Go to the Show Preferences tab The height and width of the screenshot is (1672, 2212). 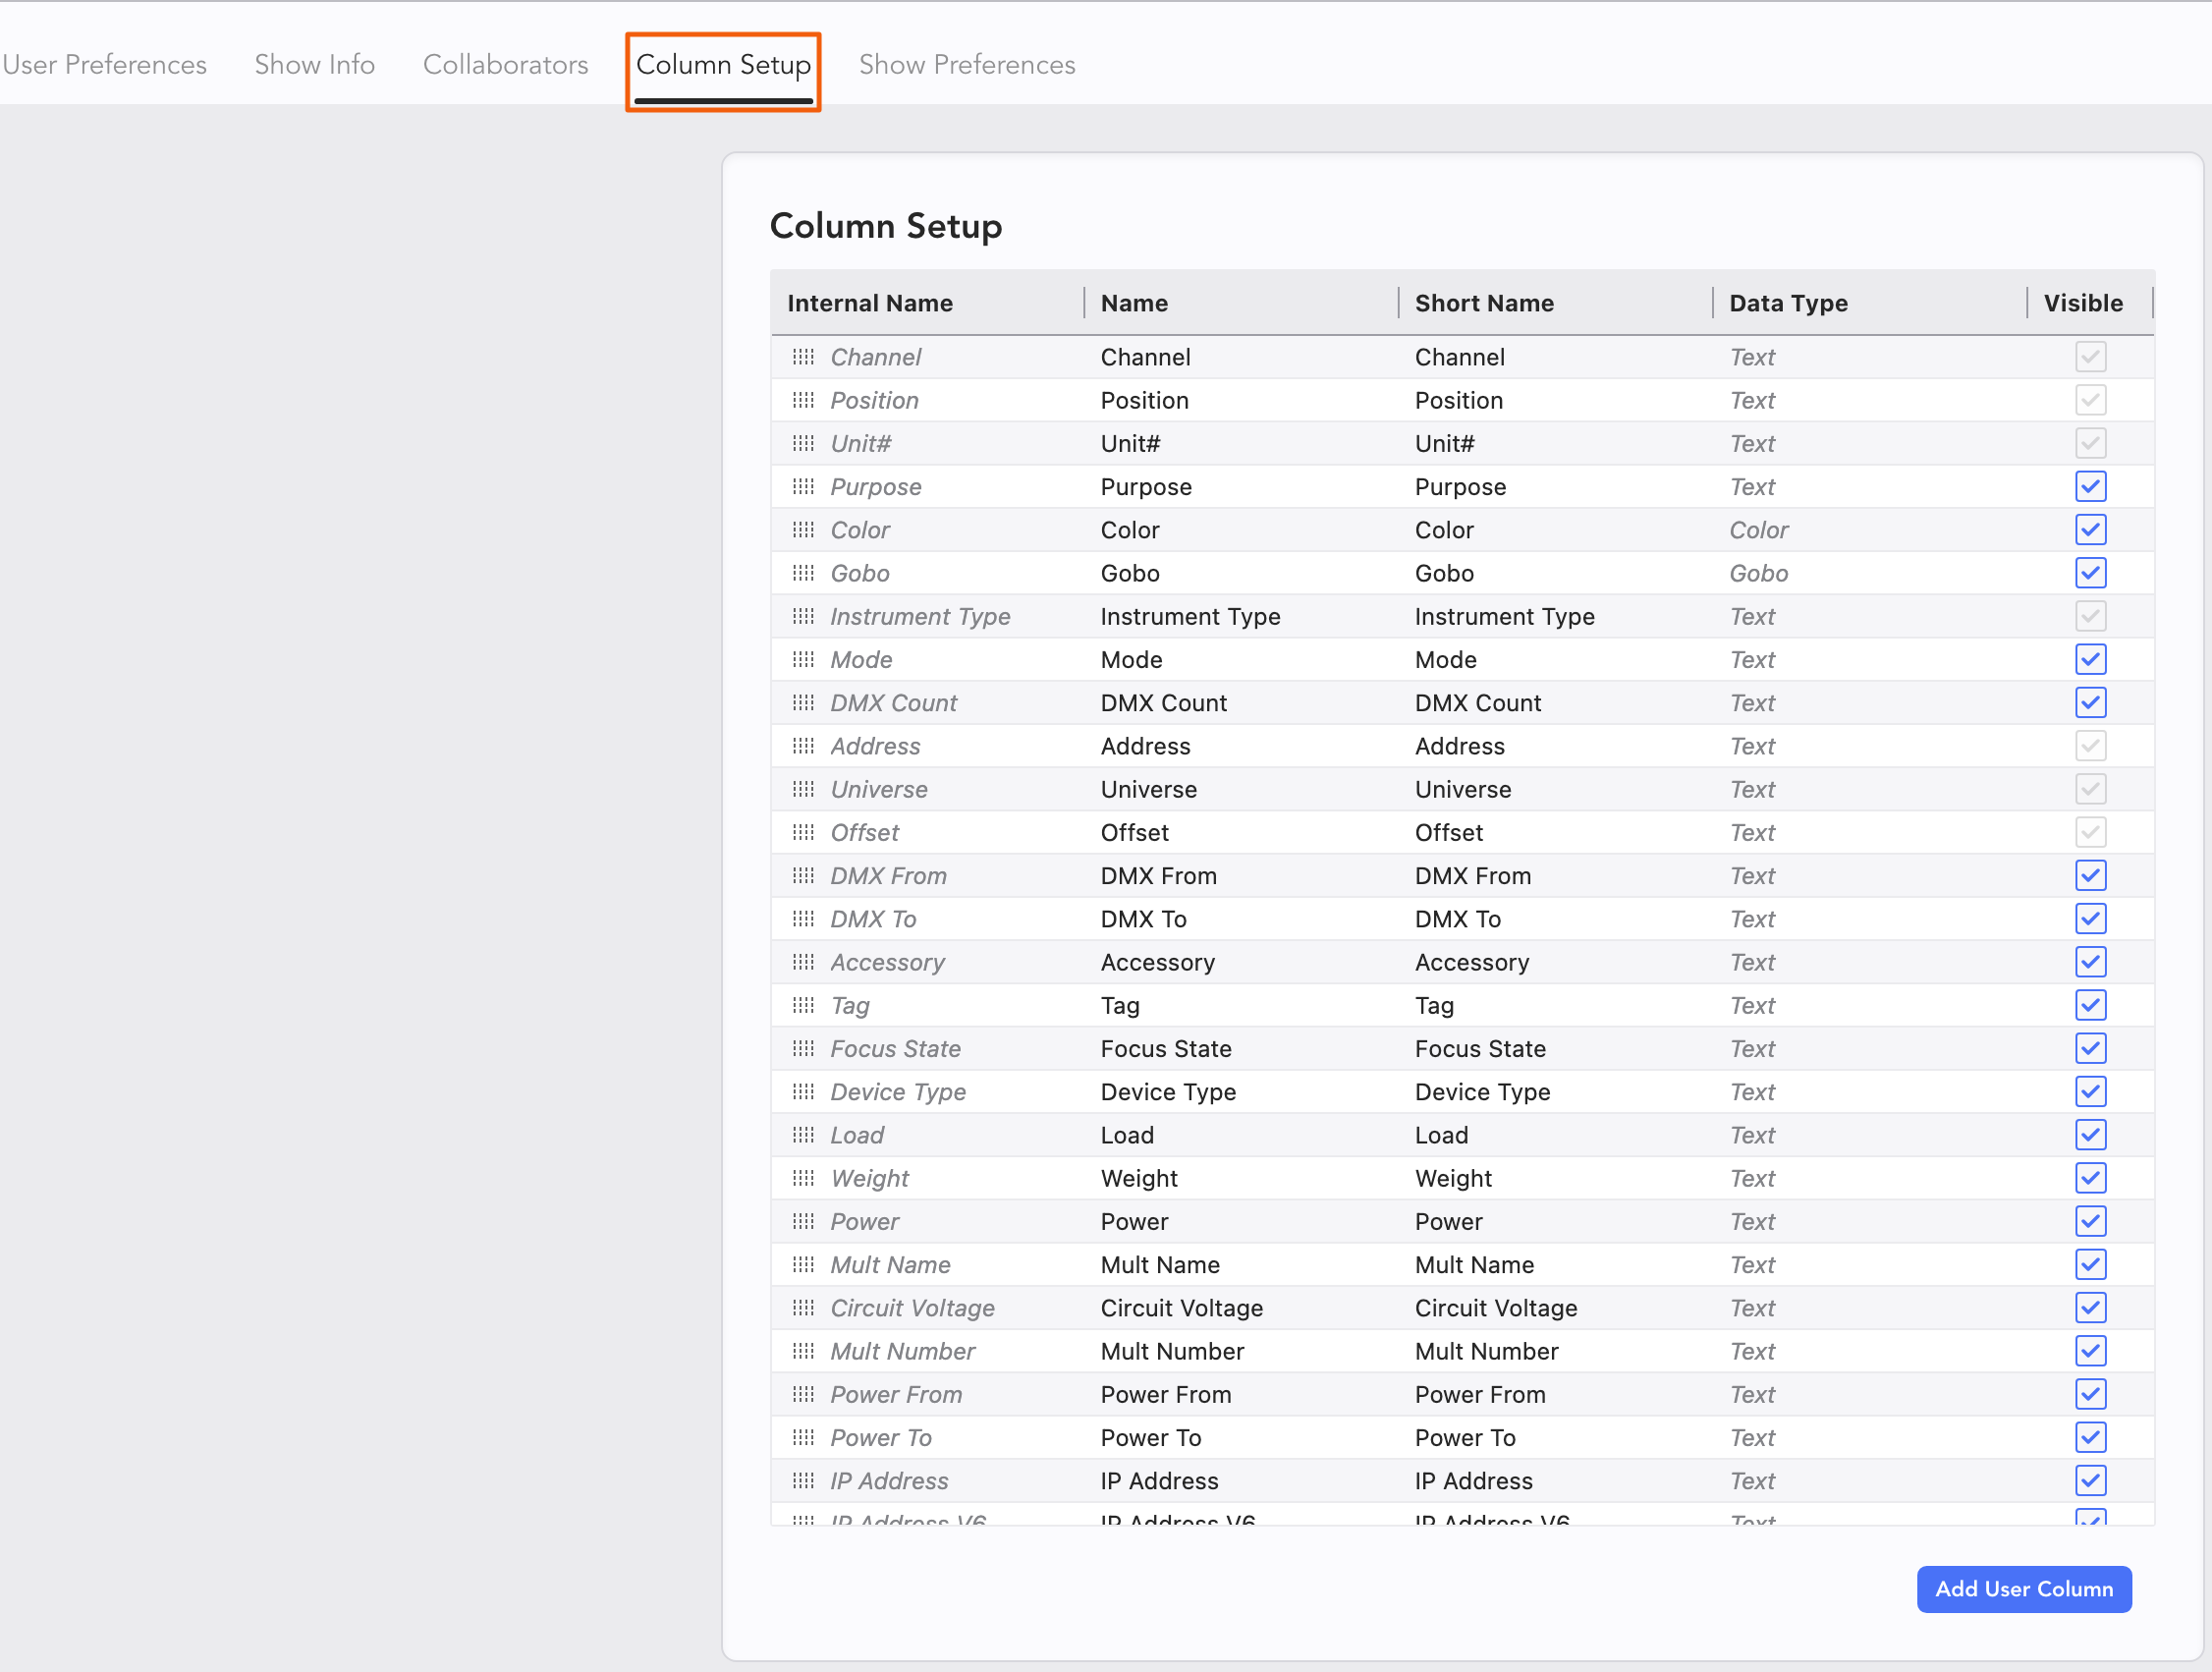966,65
